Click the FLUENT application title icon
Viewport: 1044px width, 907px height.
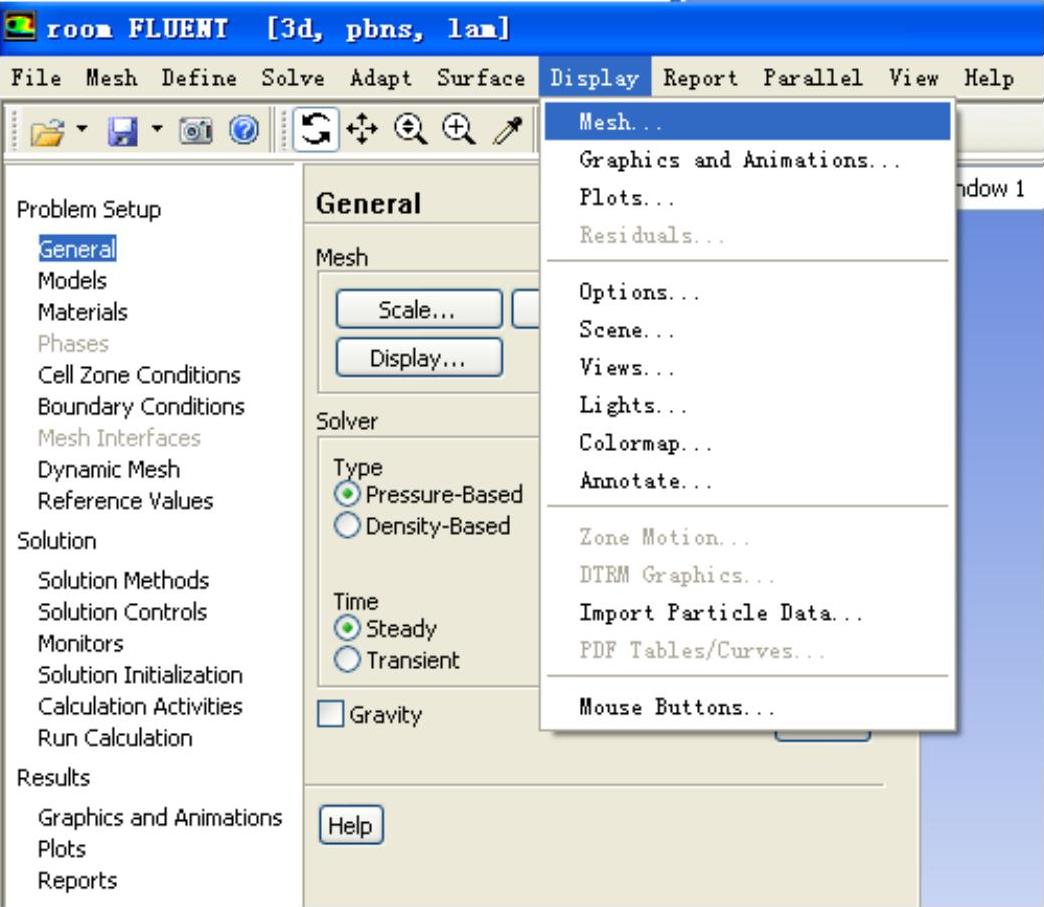21,27
